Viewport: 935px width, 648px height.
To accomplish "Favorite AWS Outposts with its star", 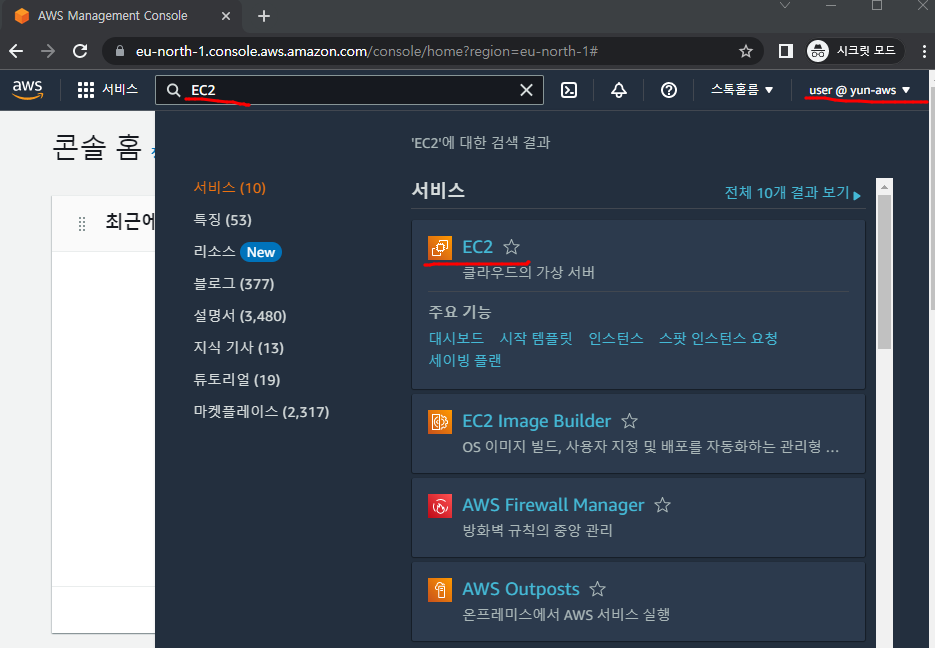I will pyautogui.click(x=597, y=589).
